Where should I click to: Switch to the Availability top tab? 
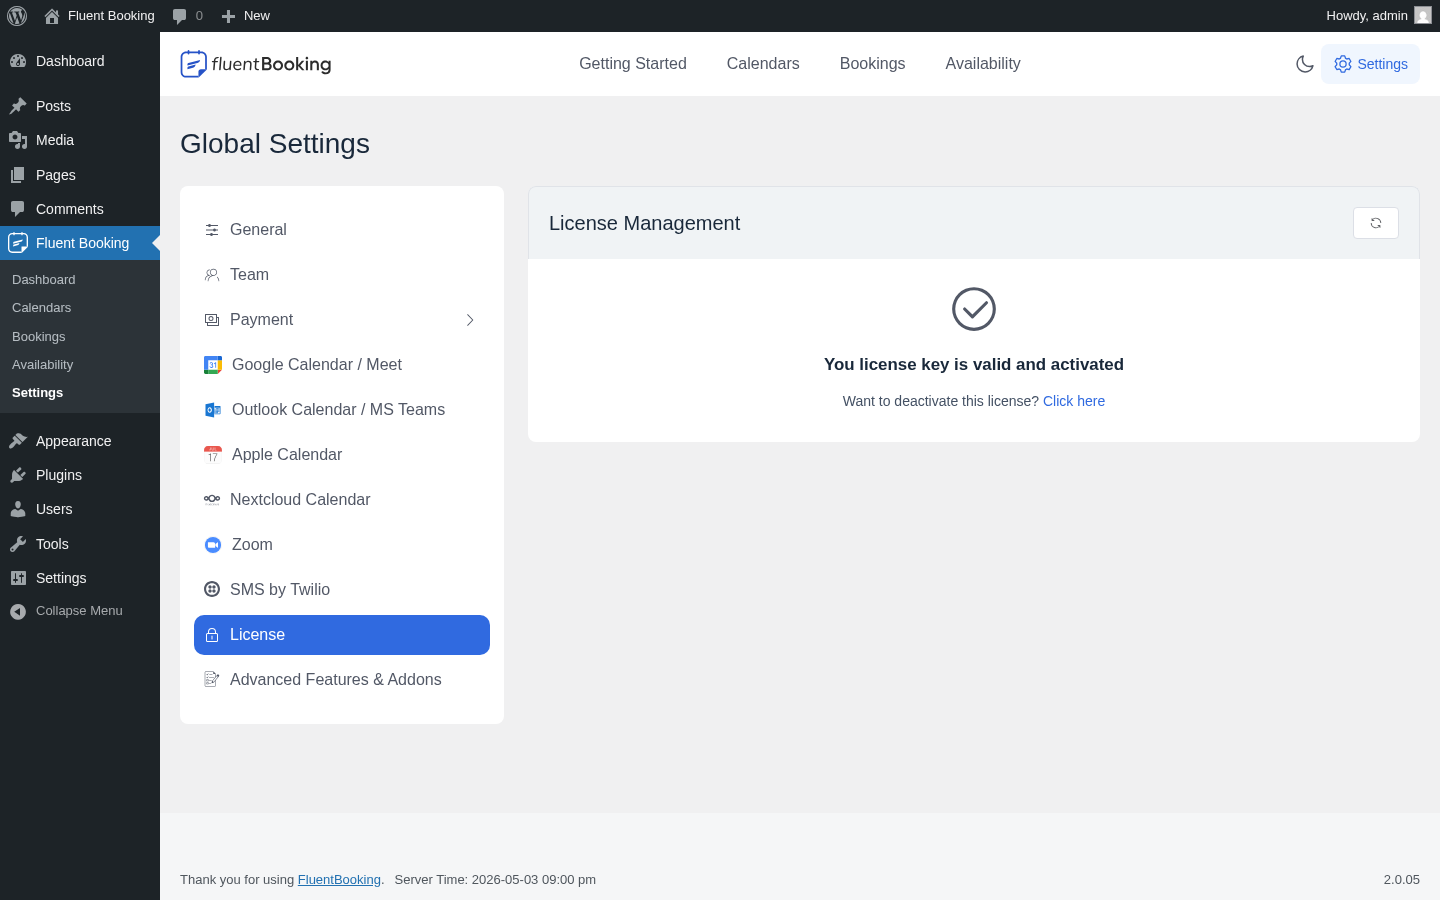coord(983,64)
